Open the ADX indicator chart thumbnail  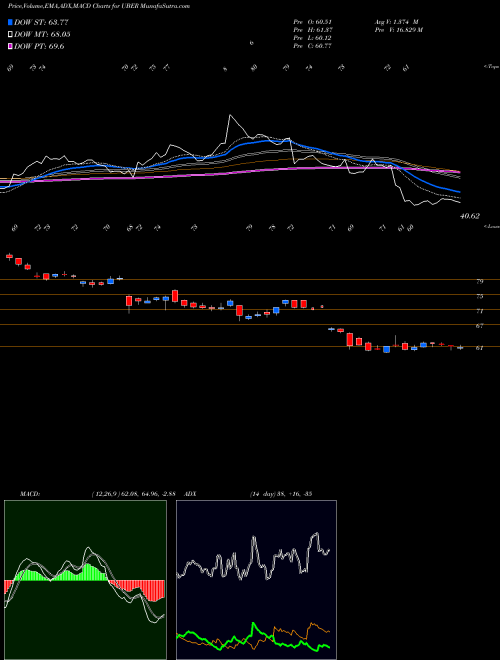point(256,580)
